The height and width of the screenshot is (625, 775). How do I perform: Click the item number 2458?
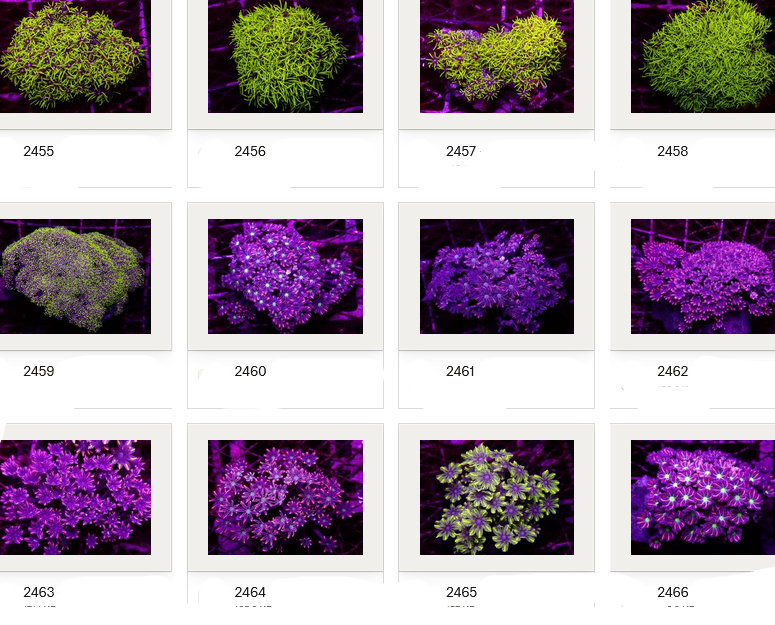673,151
